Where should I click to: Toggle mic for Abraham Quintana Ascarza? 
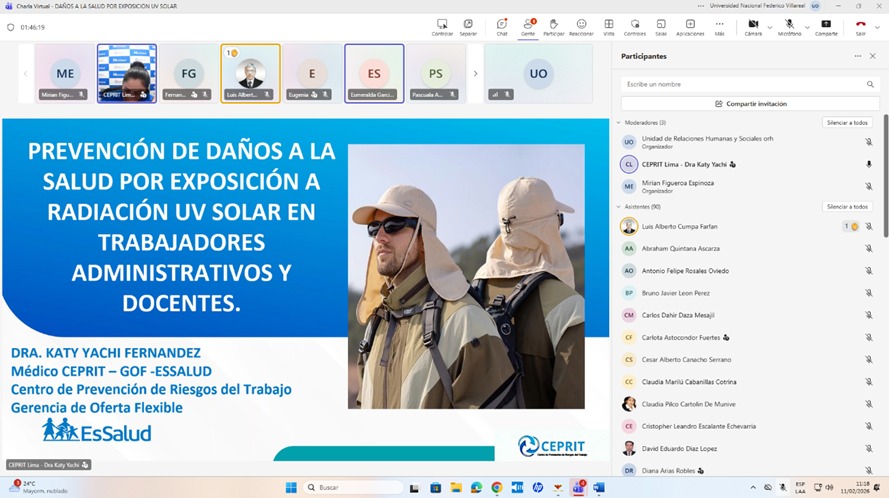869,248
